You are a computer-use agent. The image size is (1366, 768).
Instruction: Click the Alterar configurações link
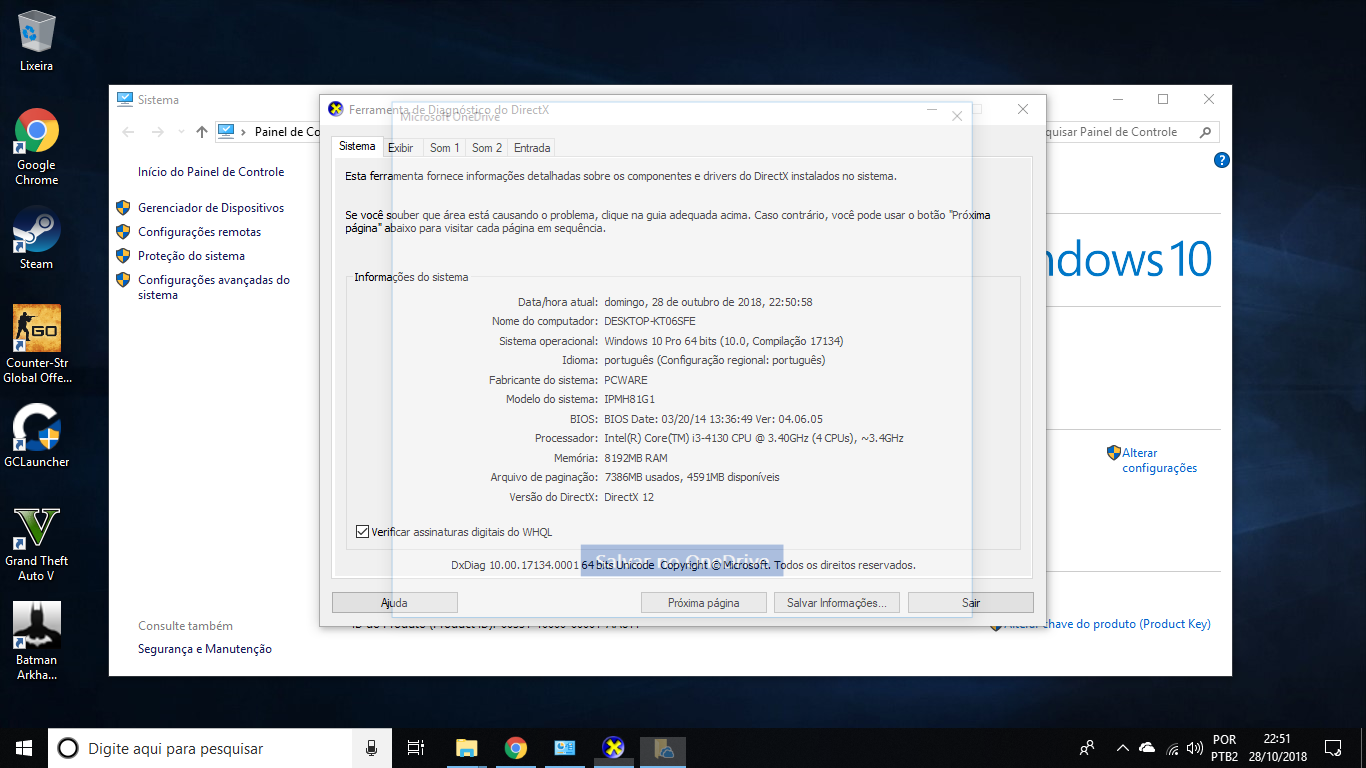1159,460
